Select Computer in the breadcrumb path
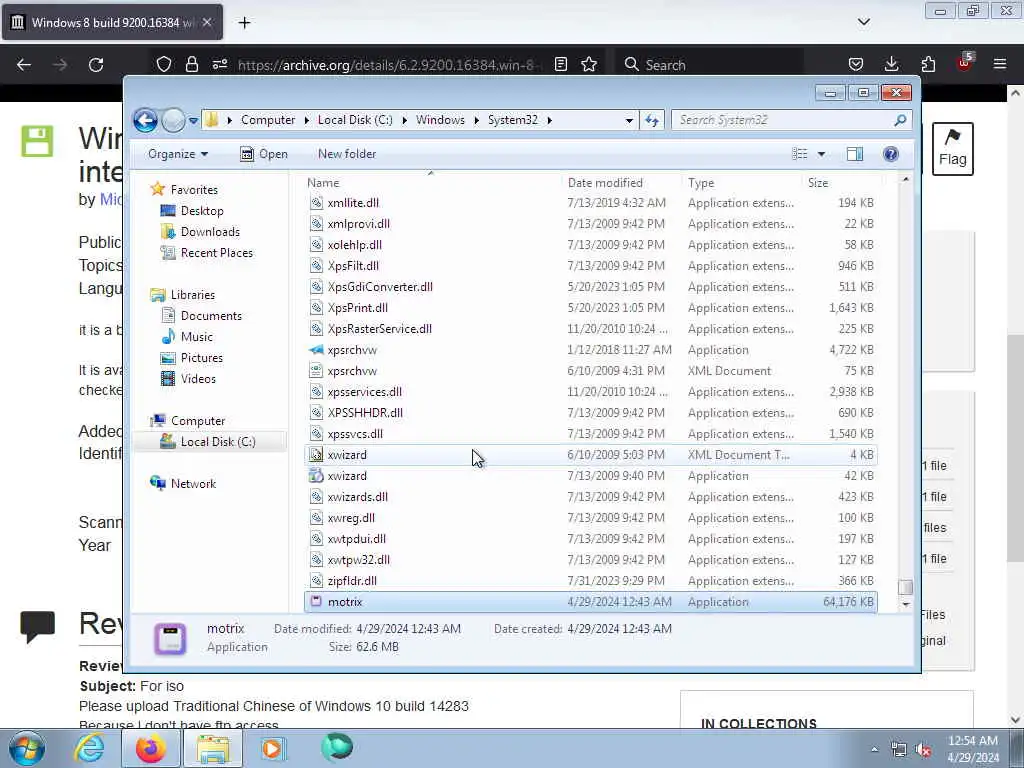This screenshot has height=768, width=1024. pyautogui.click(x=268, y=120)
